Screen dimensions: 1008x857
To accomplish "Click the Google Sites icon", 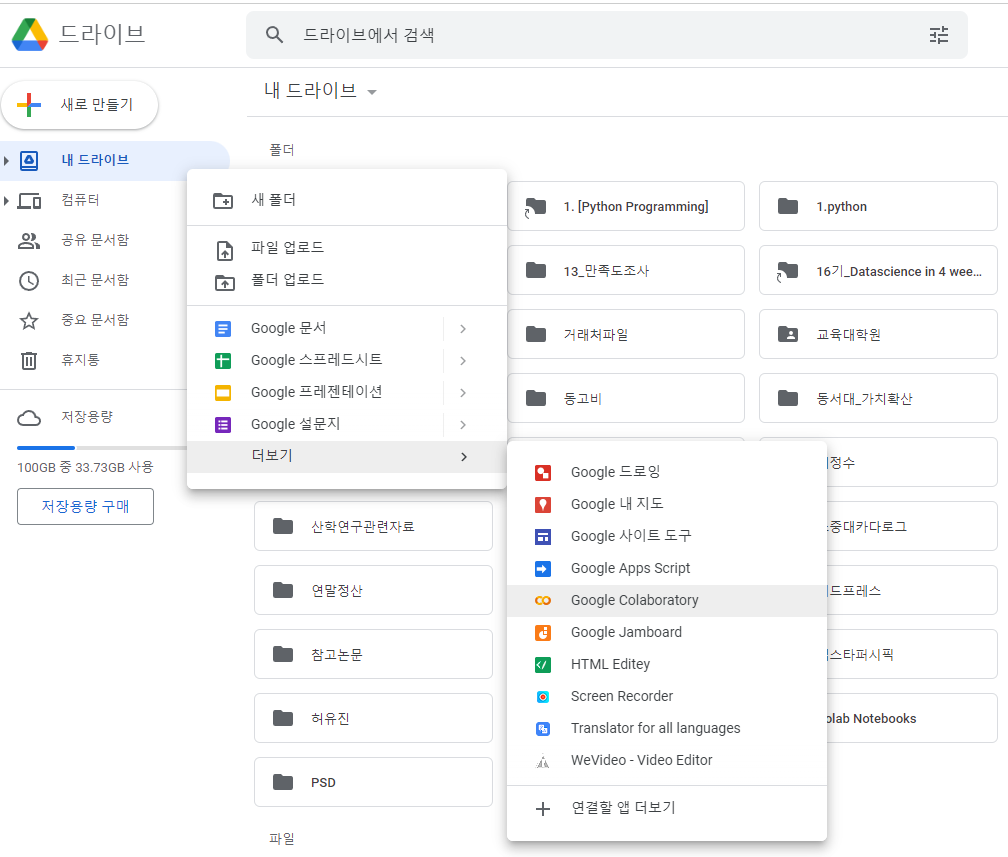I will (x=543, y=536).
